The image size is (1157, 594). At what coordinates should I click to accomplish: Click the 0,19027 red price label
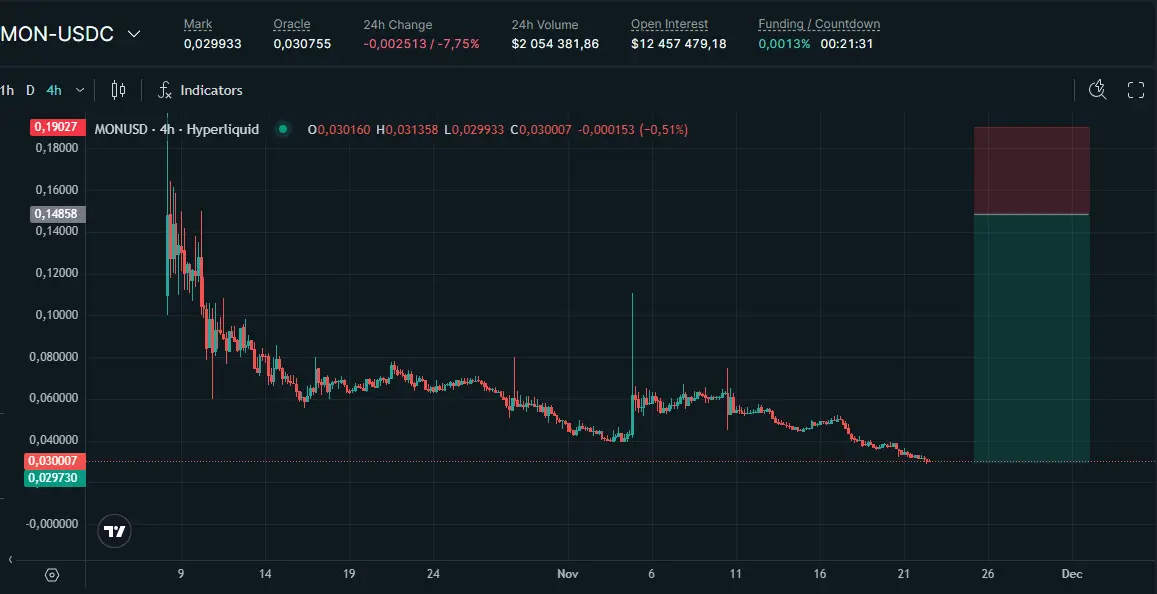58,127
